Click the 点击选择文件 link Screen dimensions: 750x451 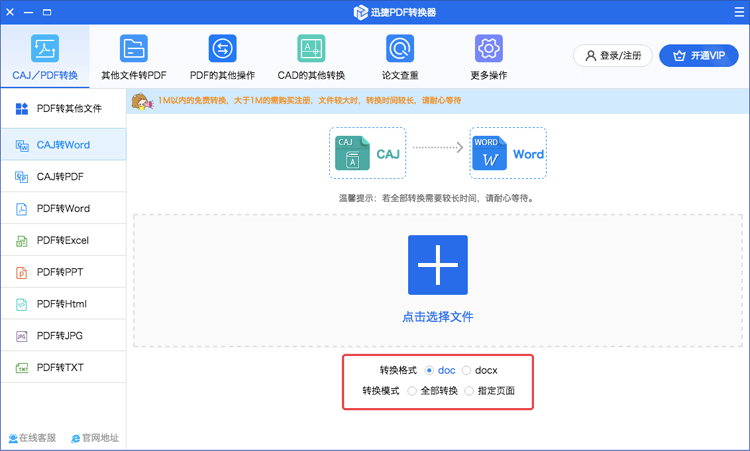438,317
